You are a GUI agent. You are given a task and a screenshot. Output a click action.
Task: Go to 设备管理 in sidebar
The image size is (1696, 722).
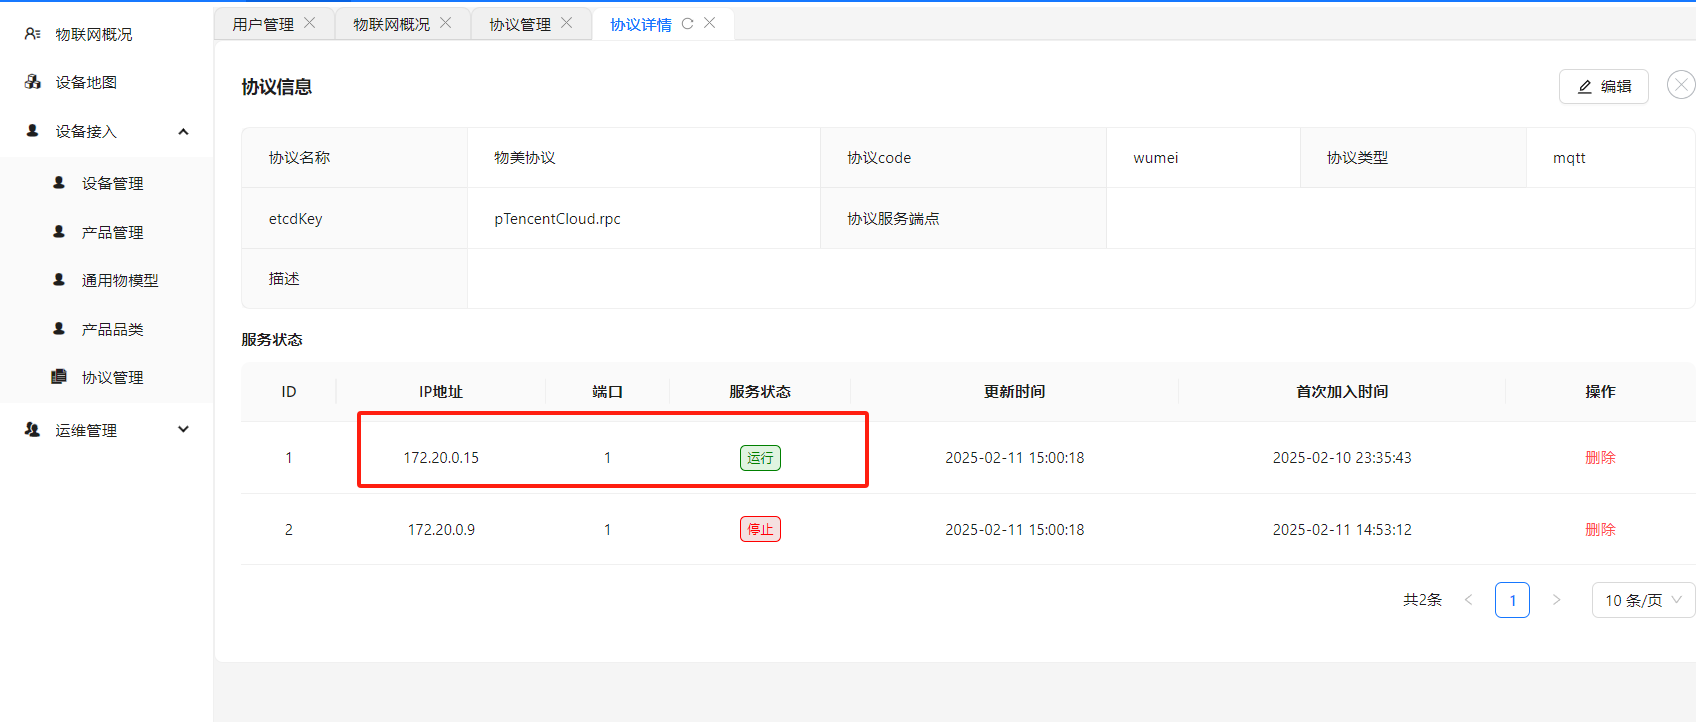(x=112, y=183)
